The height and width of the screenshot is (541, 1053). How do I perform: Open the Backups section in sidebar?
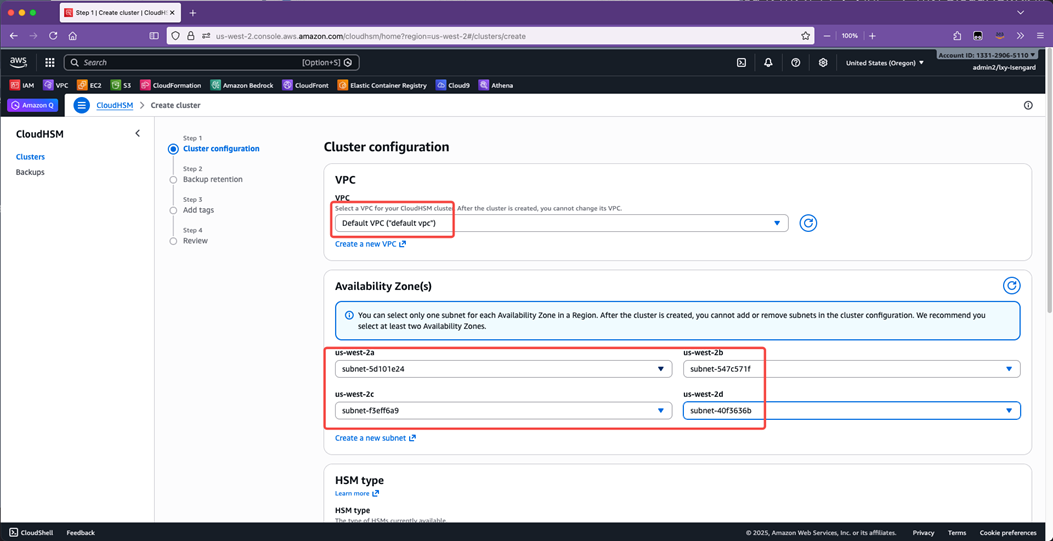tap(30, 172)
